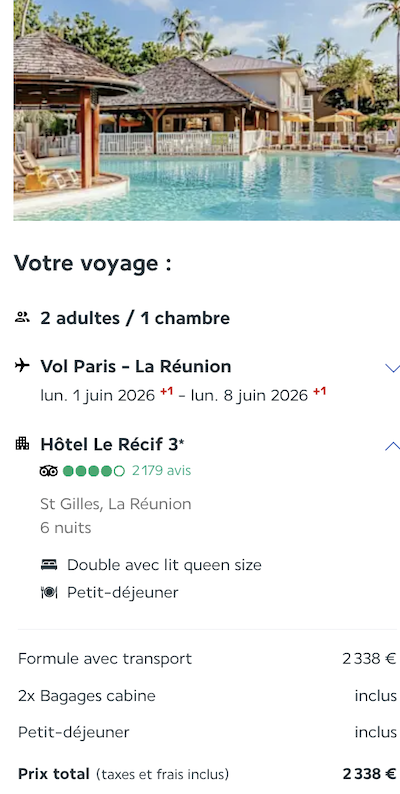Open the hotel pool photo
Viewport: 400px width, 794px height.
[x=207, y=110]
